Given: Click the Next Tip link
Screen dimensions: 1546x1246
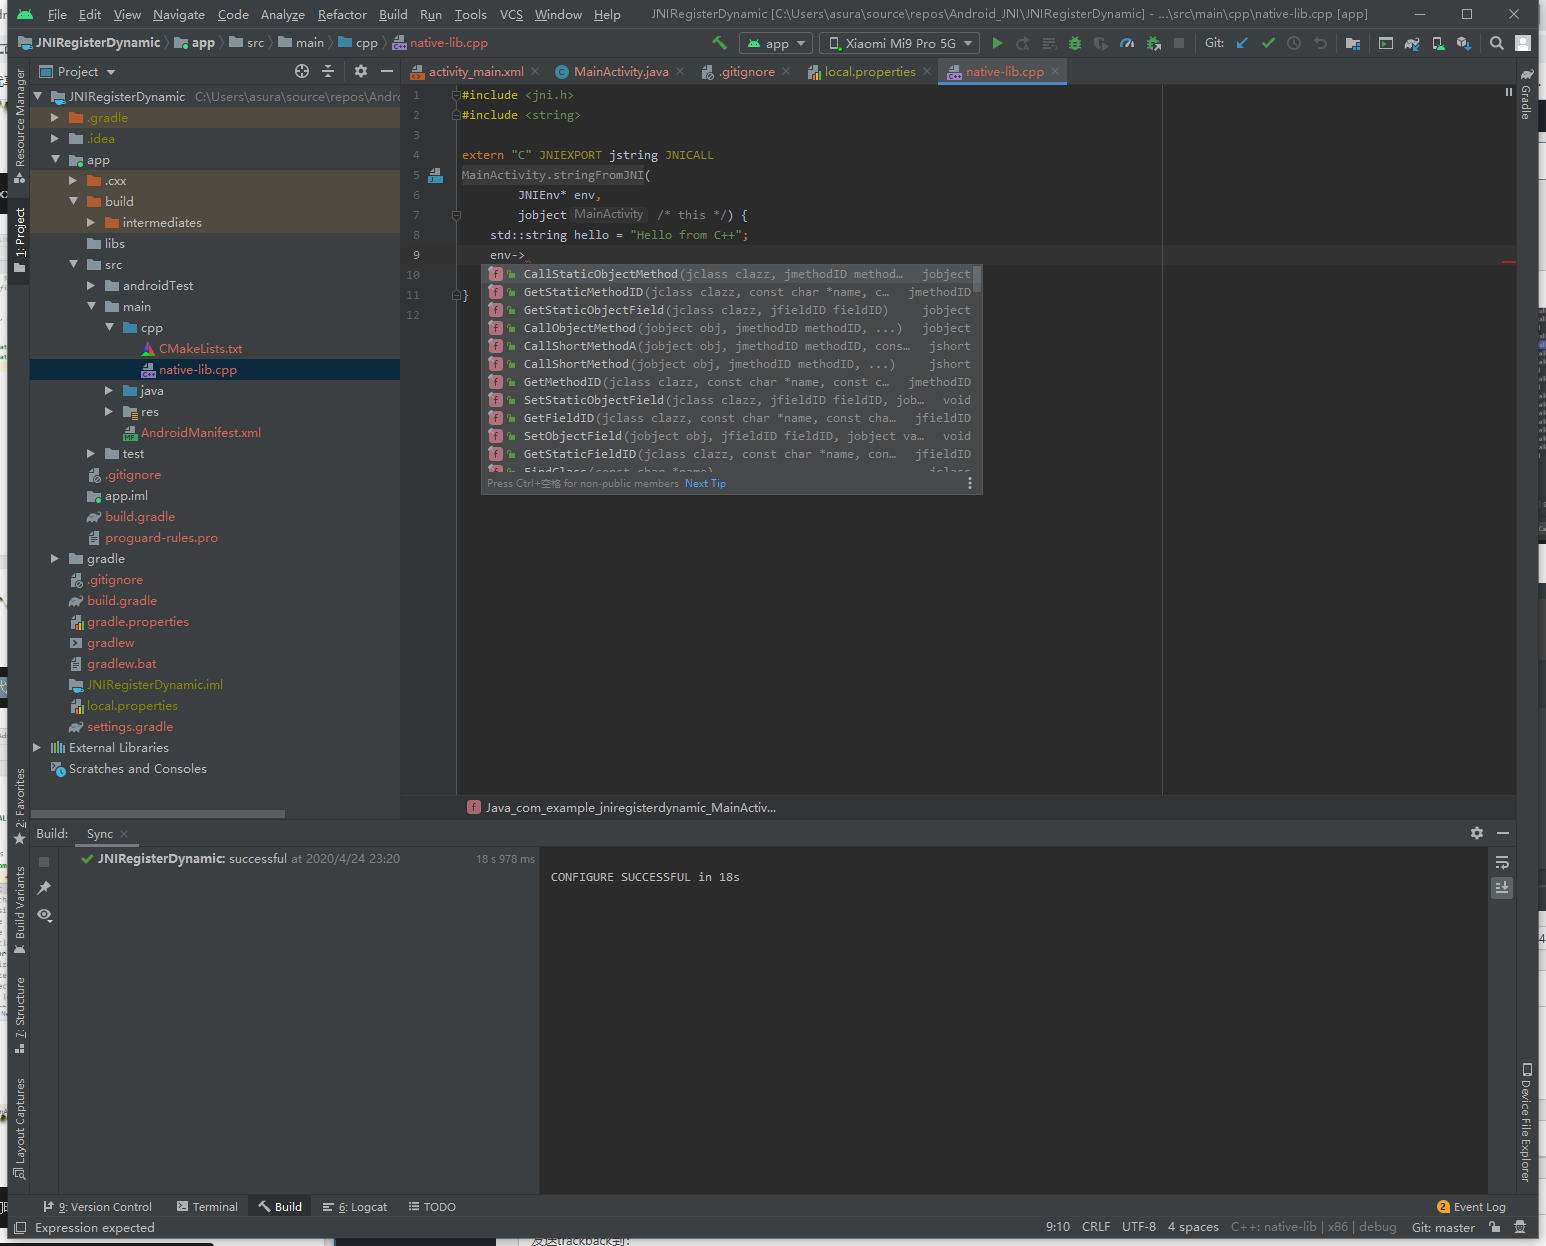Looking at the screenshot, I should [705, 484].
